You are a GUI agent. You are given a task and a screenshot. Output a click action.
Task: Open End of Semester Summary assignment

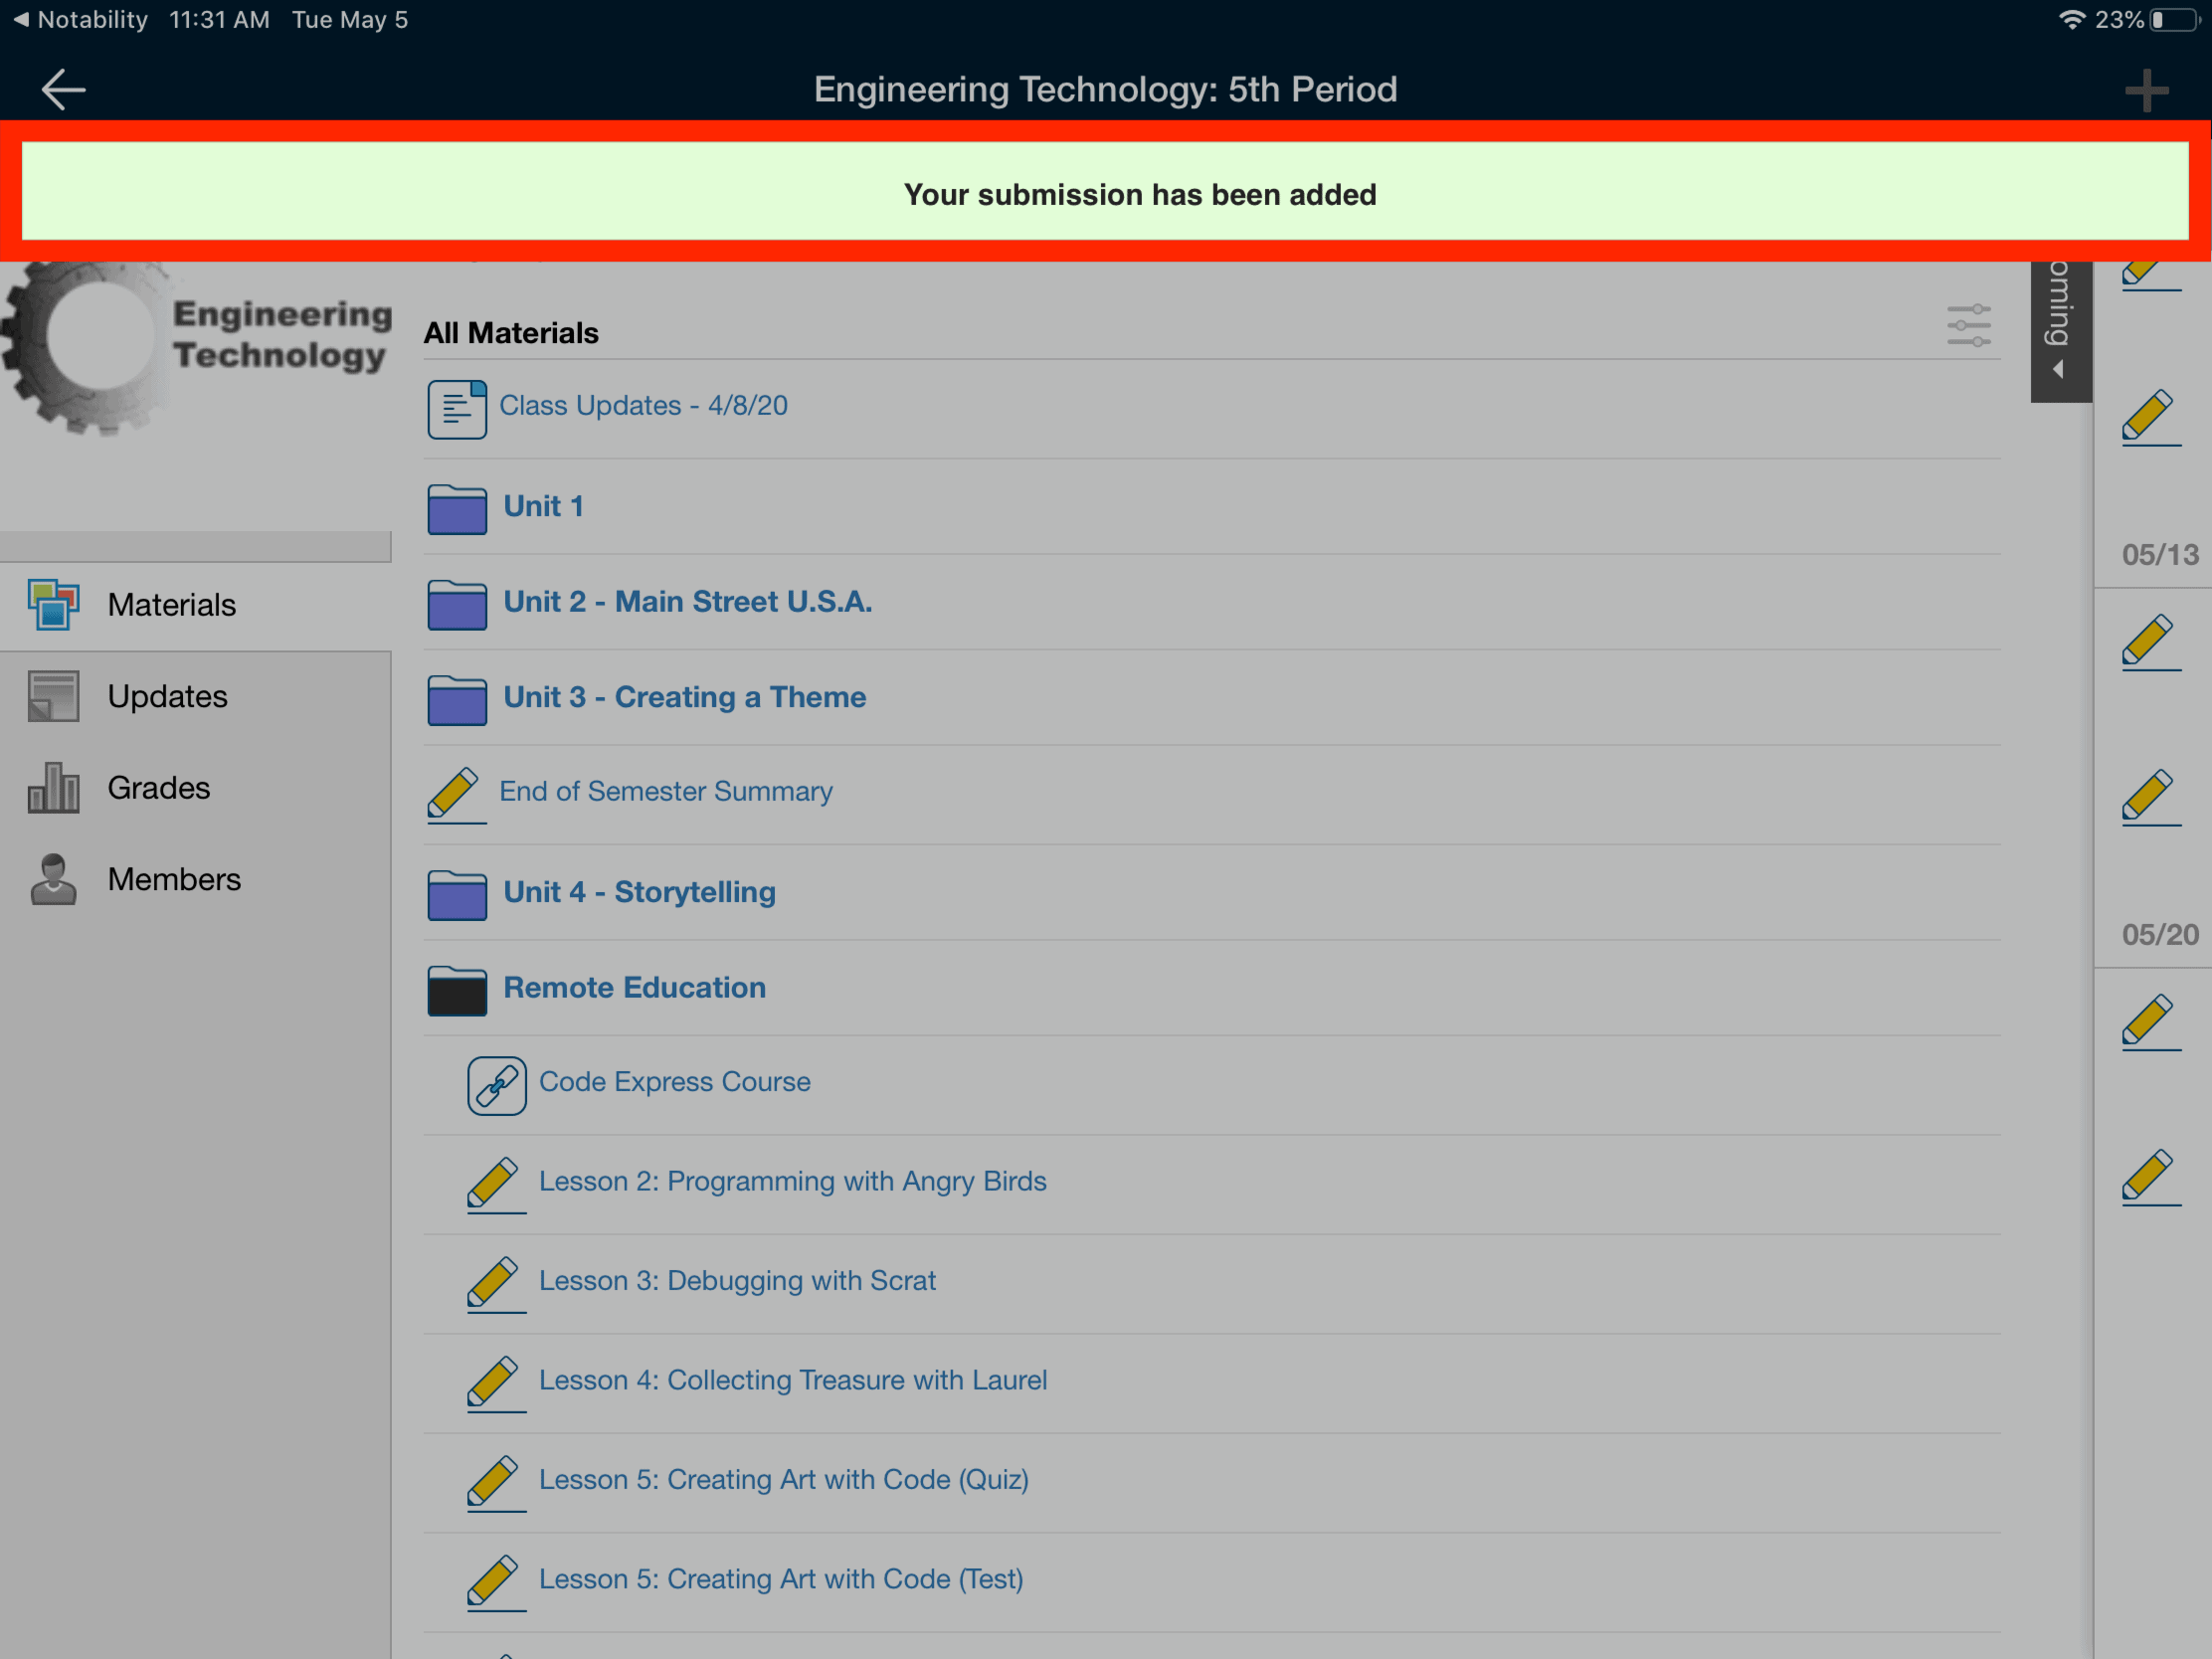tap(665, 790)
